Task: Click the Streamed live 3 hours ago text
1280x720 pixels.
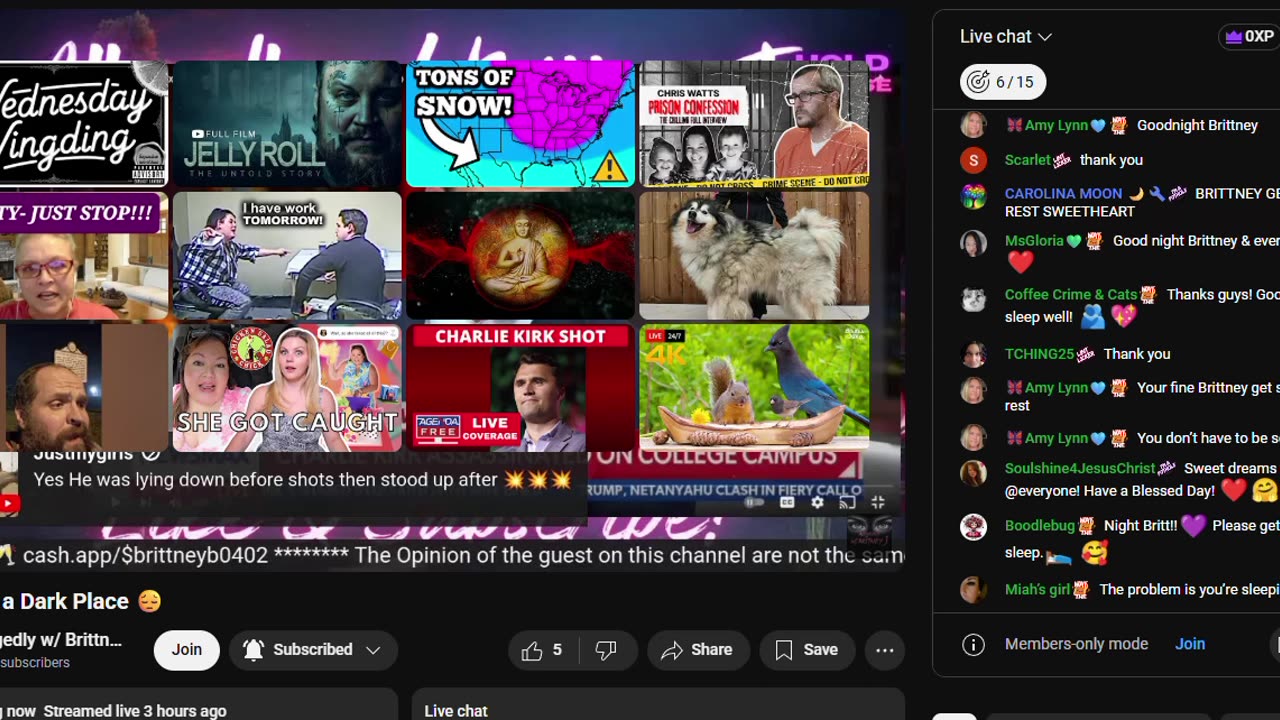Action: [x=135, y=711]
